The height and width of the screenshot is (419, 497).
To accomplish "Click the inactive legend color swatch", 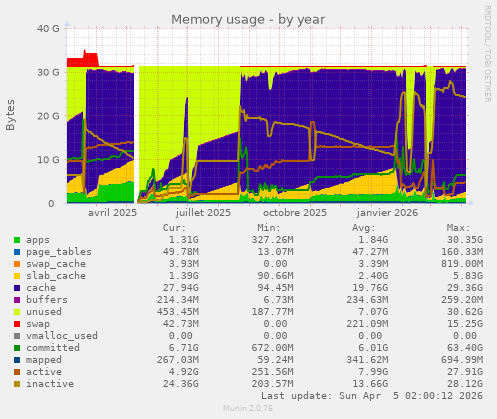I will click(17, 384).
